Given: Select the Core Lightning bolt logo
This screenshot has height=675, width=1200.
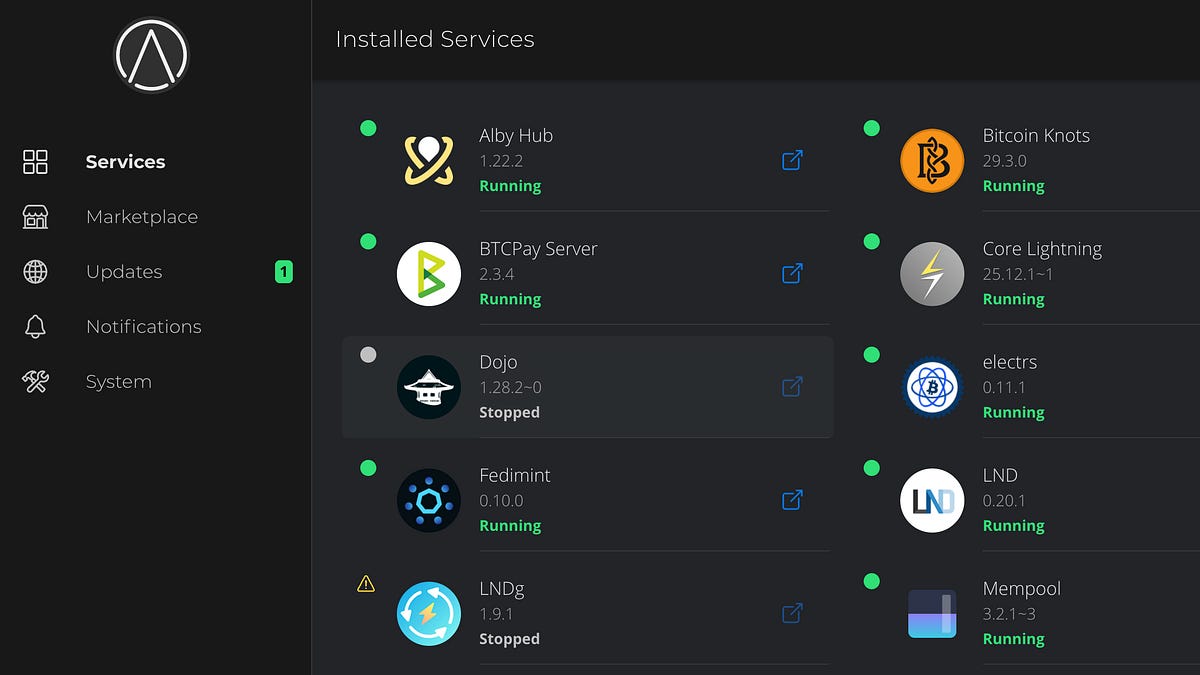Looking at the screenshot, I should point(932,273).
